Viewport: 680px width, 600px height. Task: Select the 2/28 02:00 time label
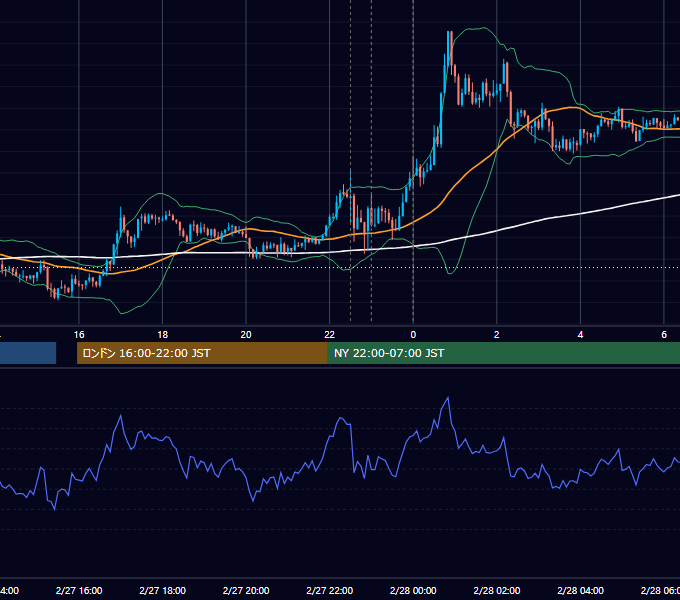point(497,590)
